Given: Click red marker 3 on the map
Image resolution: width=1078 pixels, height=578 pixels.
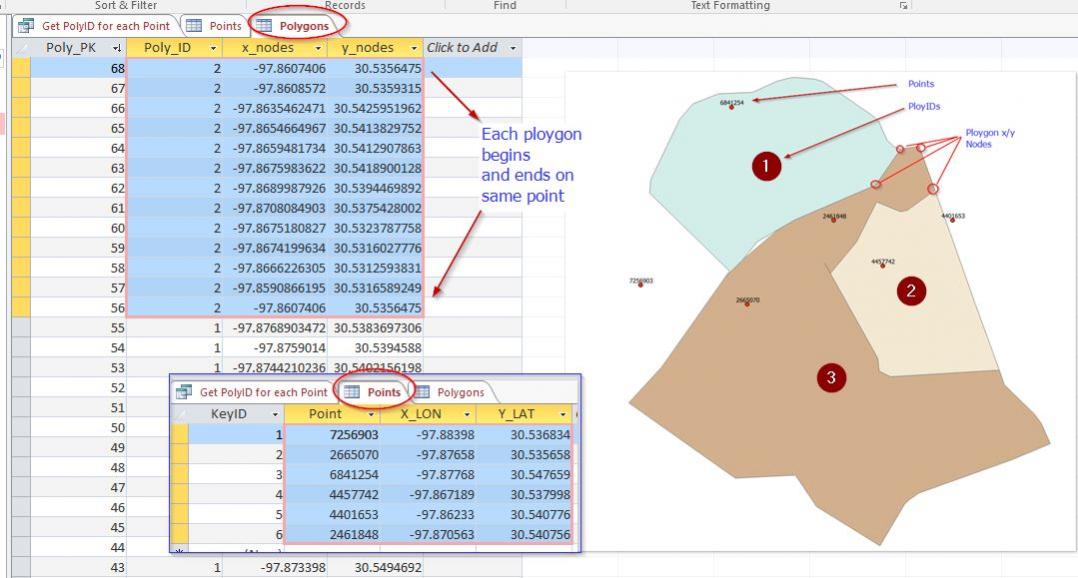Looking at the screenshot, I should pyautogui.click(x=831, y=377).
